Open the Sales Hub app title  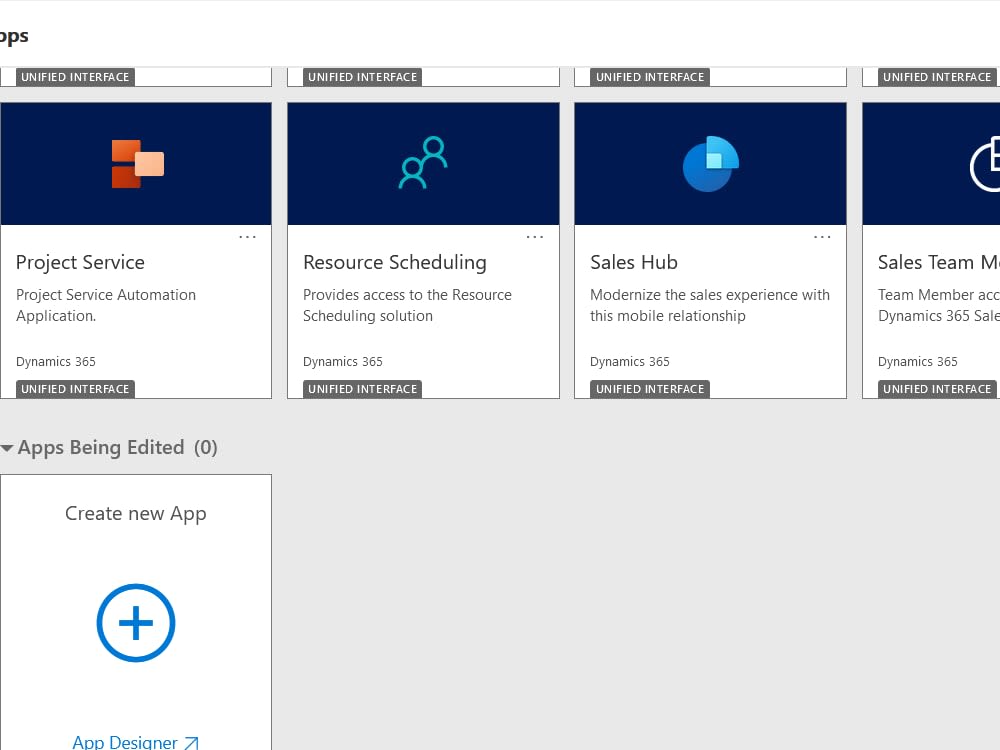point(634,262)
